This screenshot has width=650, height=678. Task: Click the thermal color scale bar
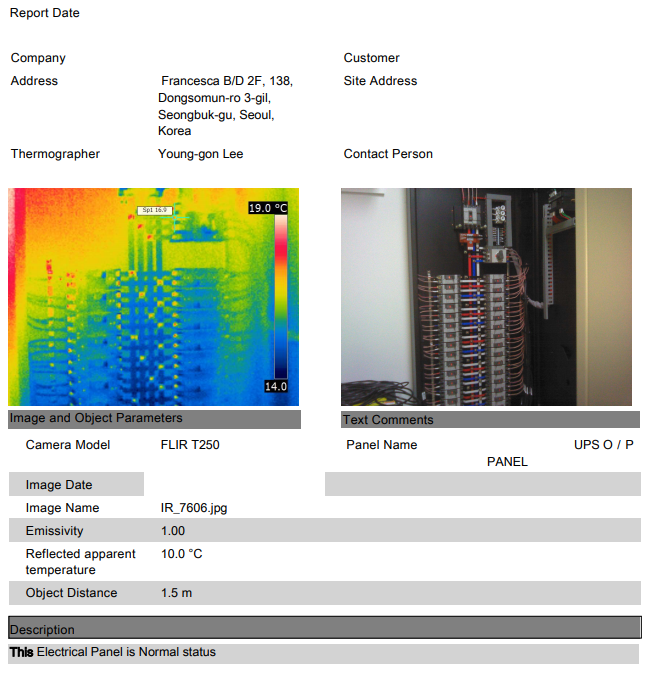click(x=281, y=297)
